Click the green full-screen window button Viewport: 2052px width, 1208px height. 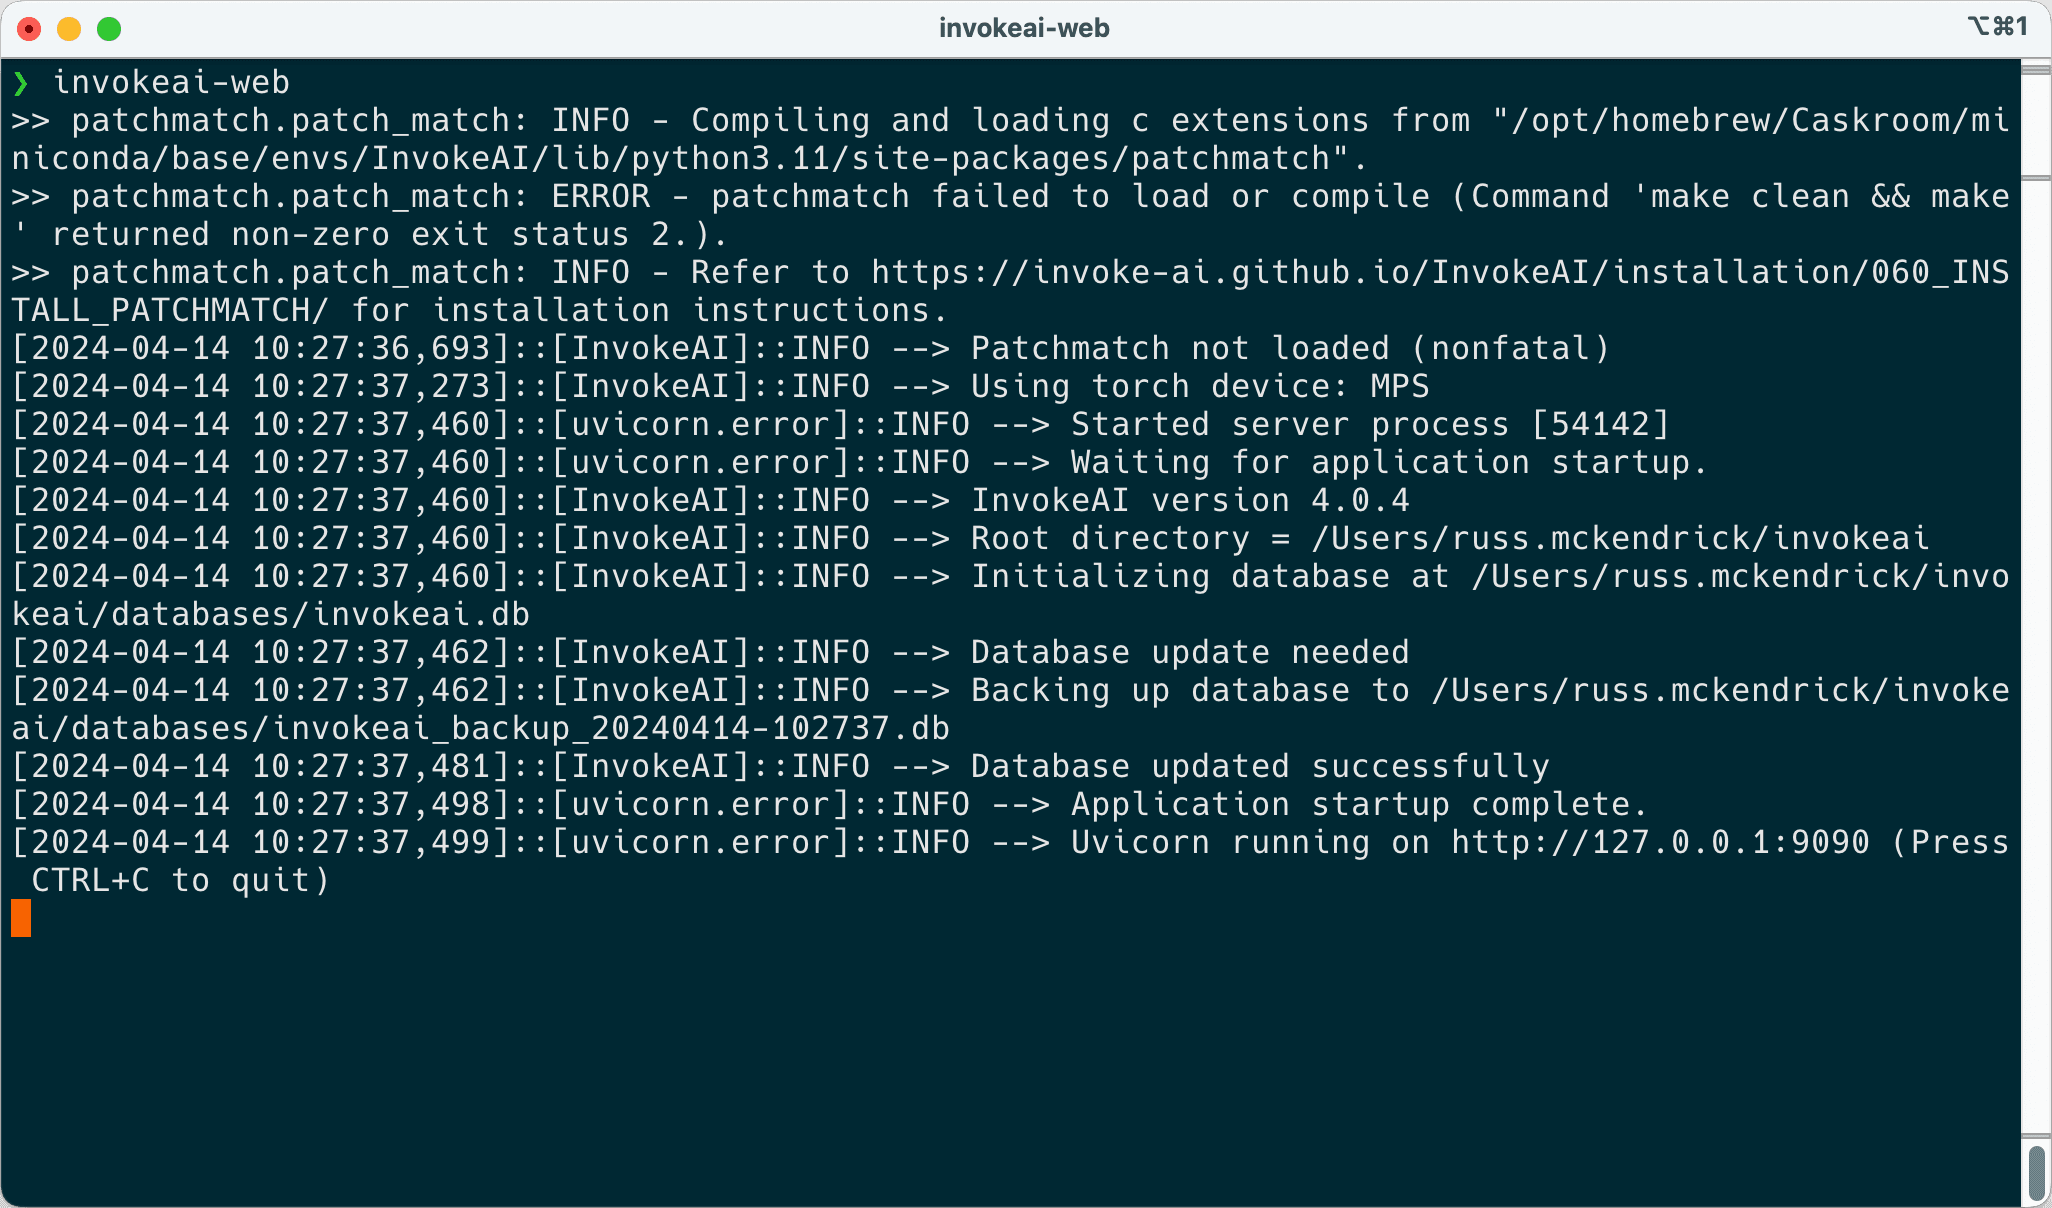pyautogui.click(x=109, y=29)
